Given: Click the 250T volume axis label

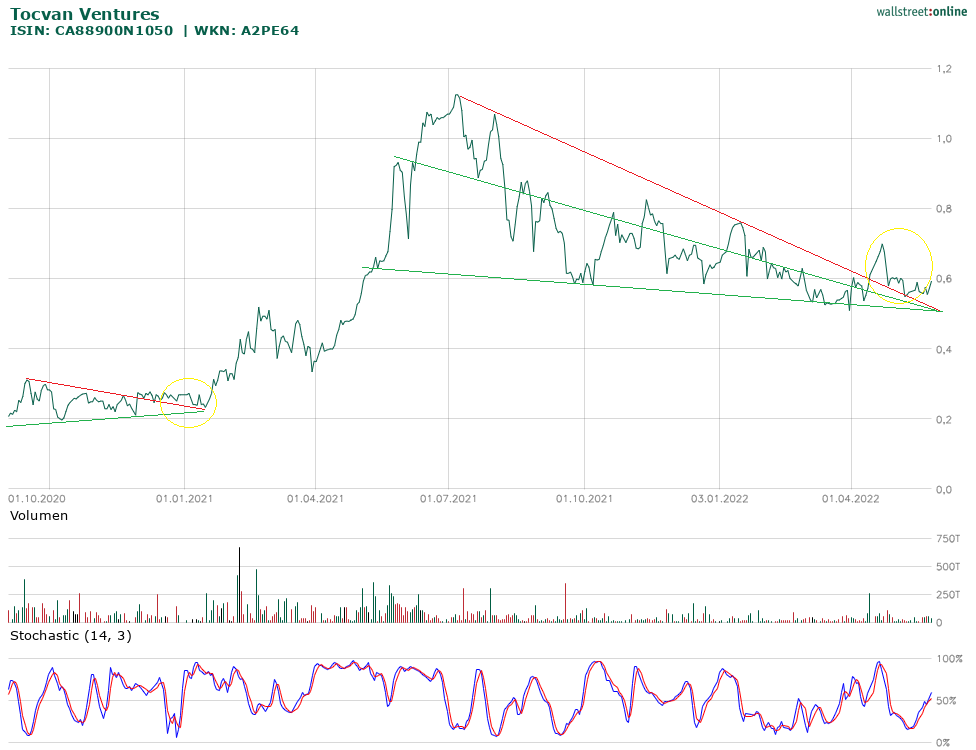Looking at the screenshot, I should (x=949, y=594).
